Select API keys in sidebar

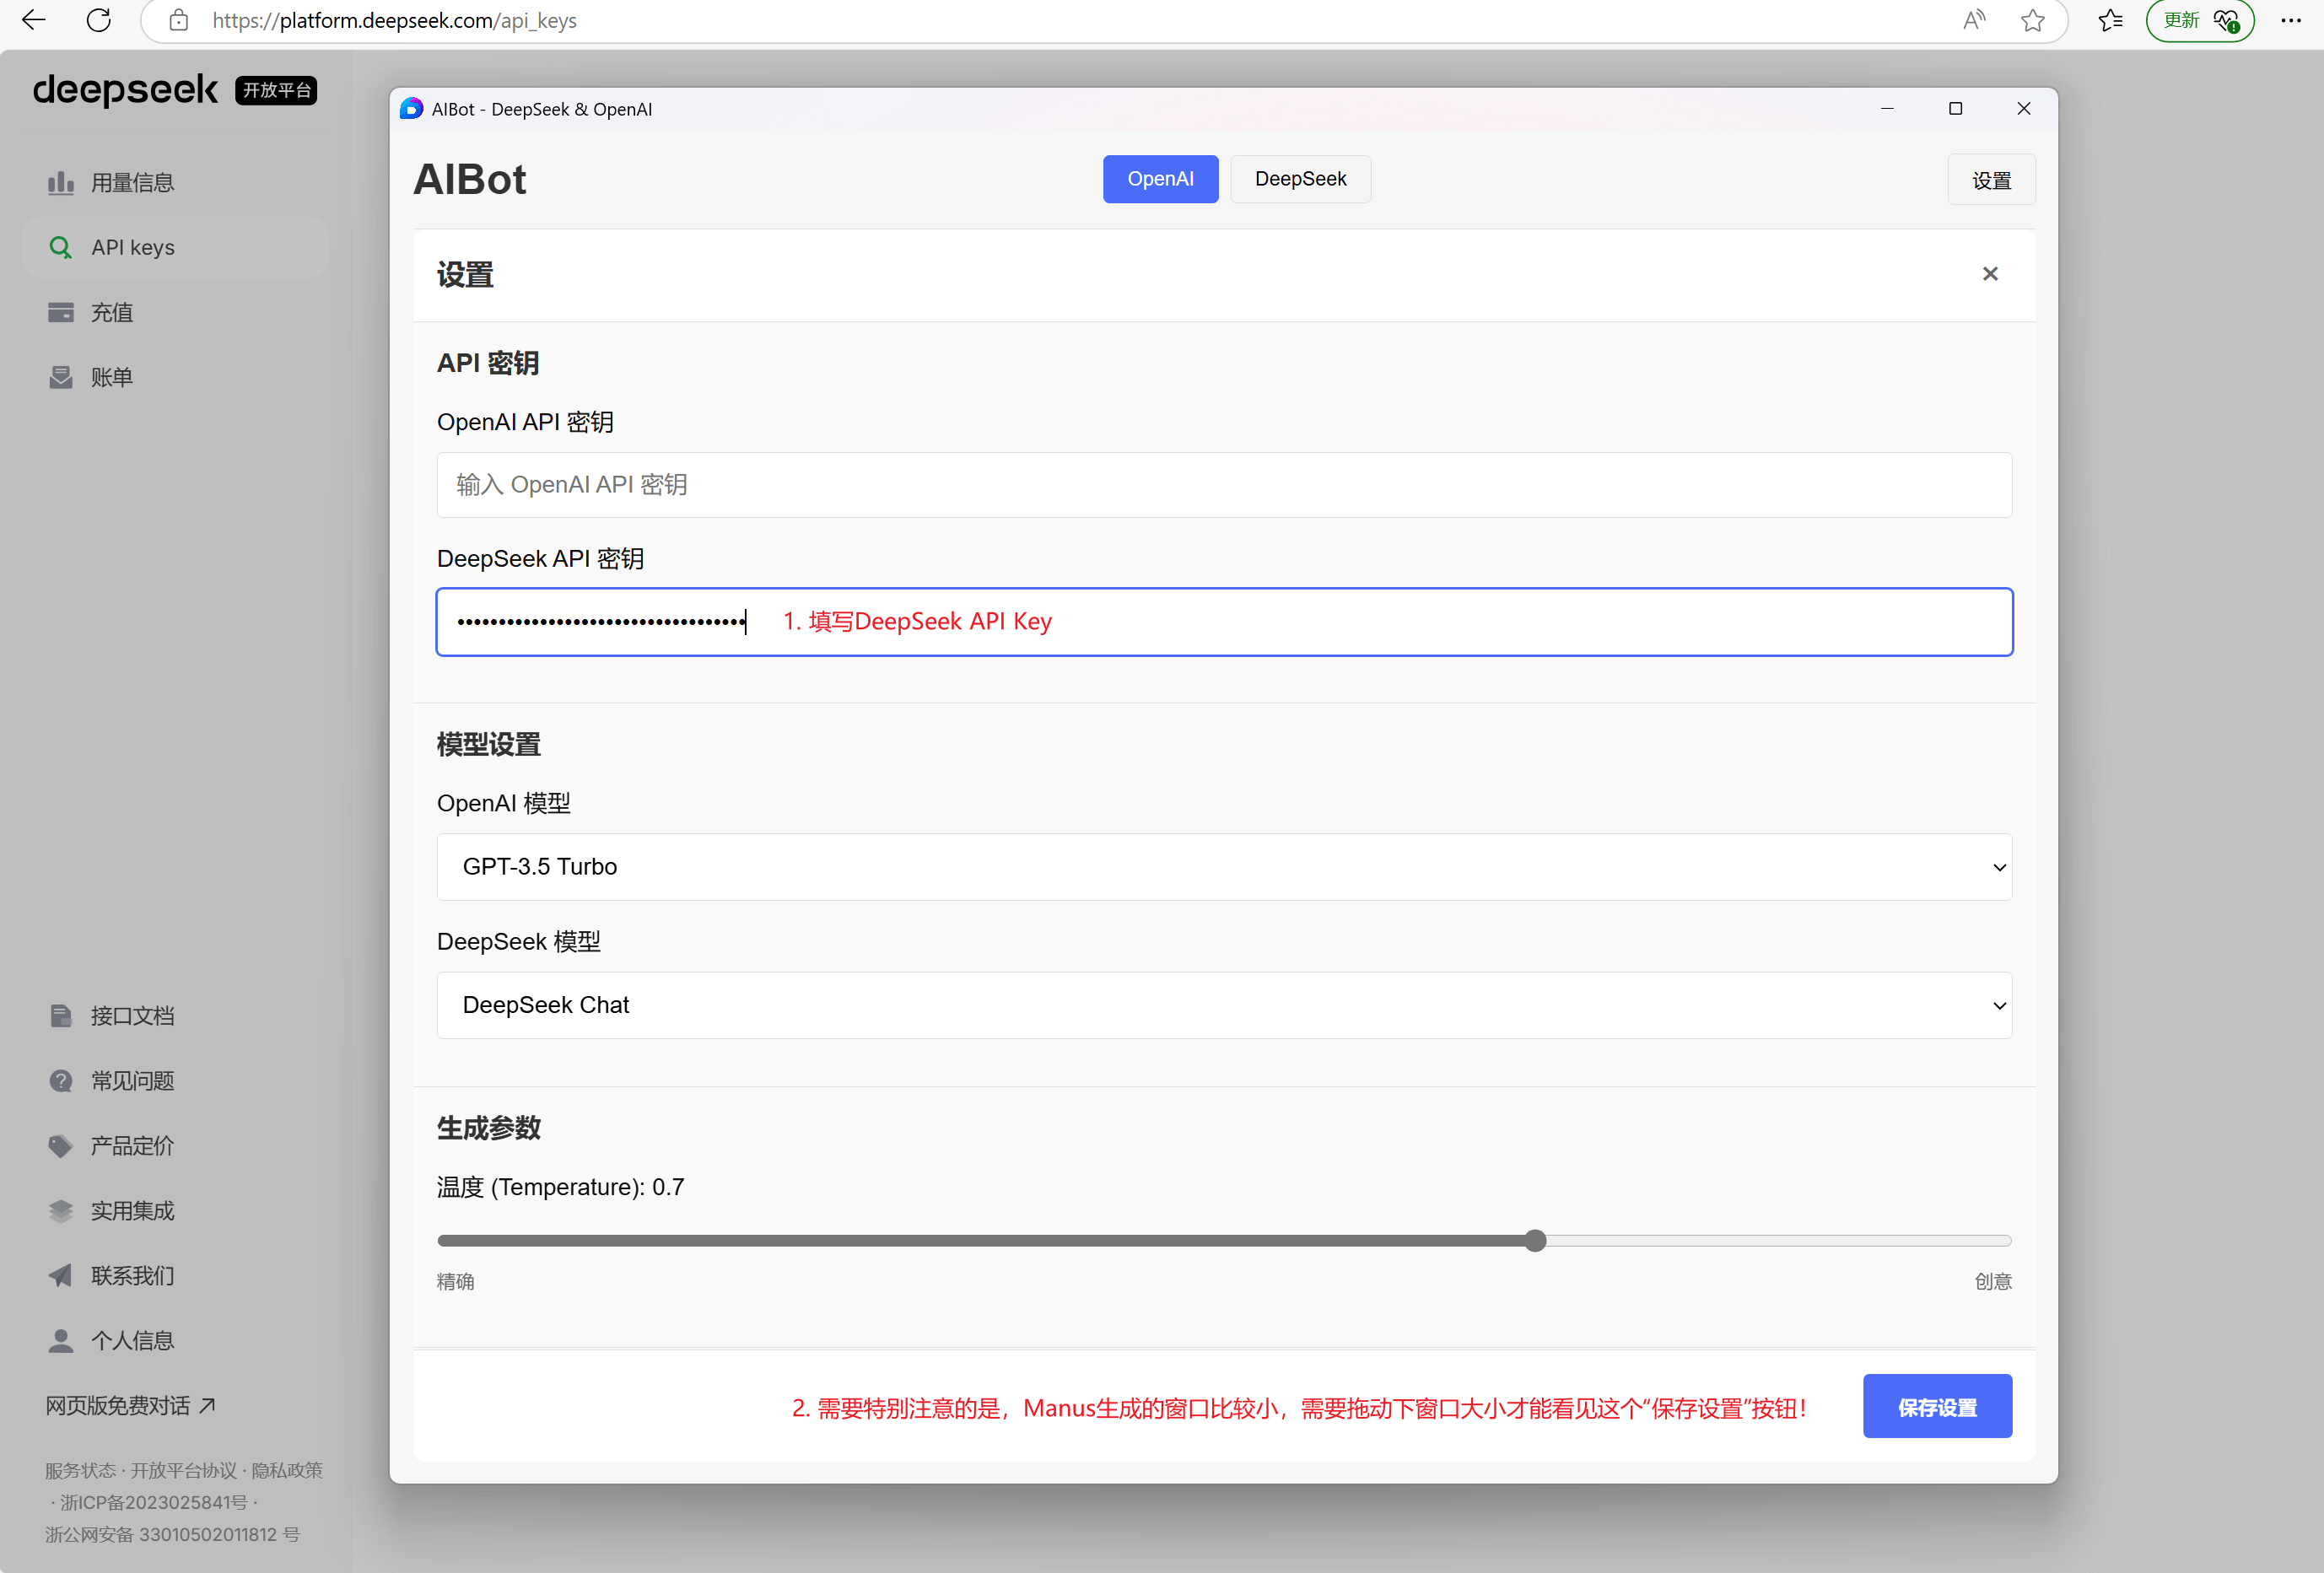(175, 247)
